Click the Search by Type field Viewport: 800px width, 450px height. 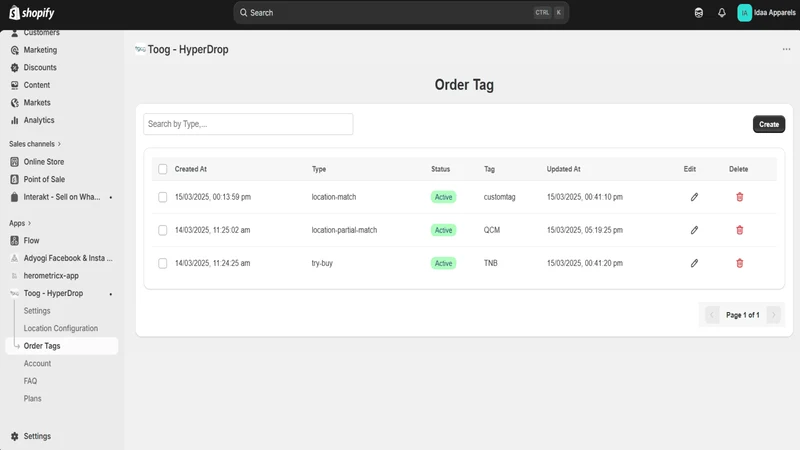coord(248,124)
